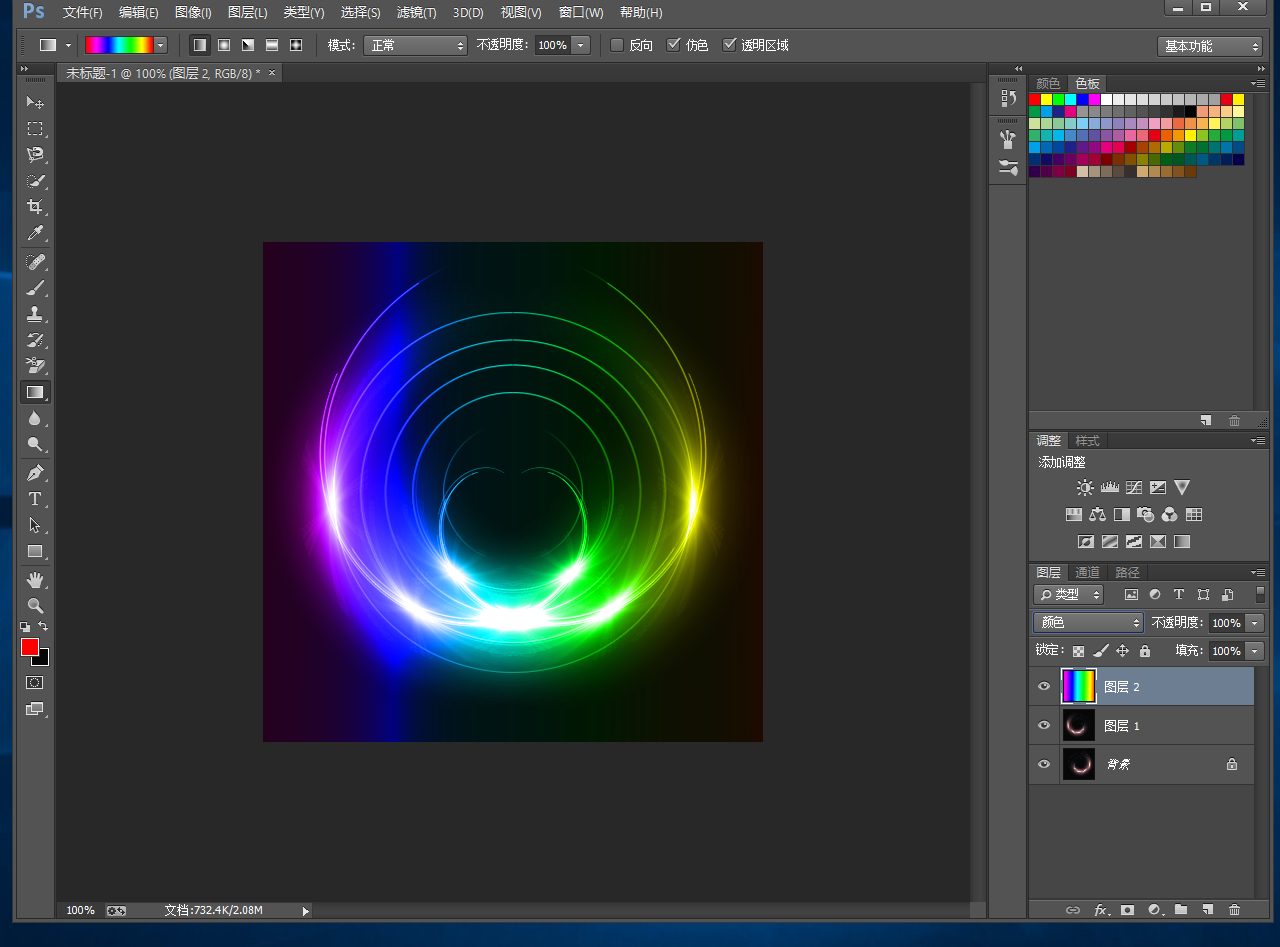
Task: Select the Rectangle shape tool
Action: click(x=35, y=551)
